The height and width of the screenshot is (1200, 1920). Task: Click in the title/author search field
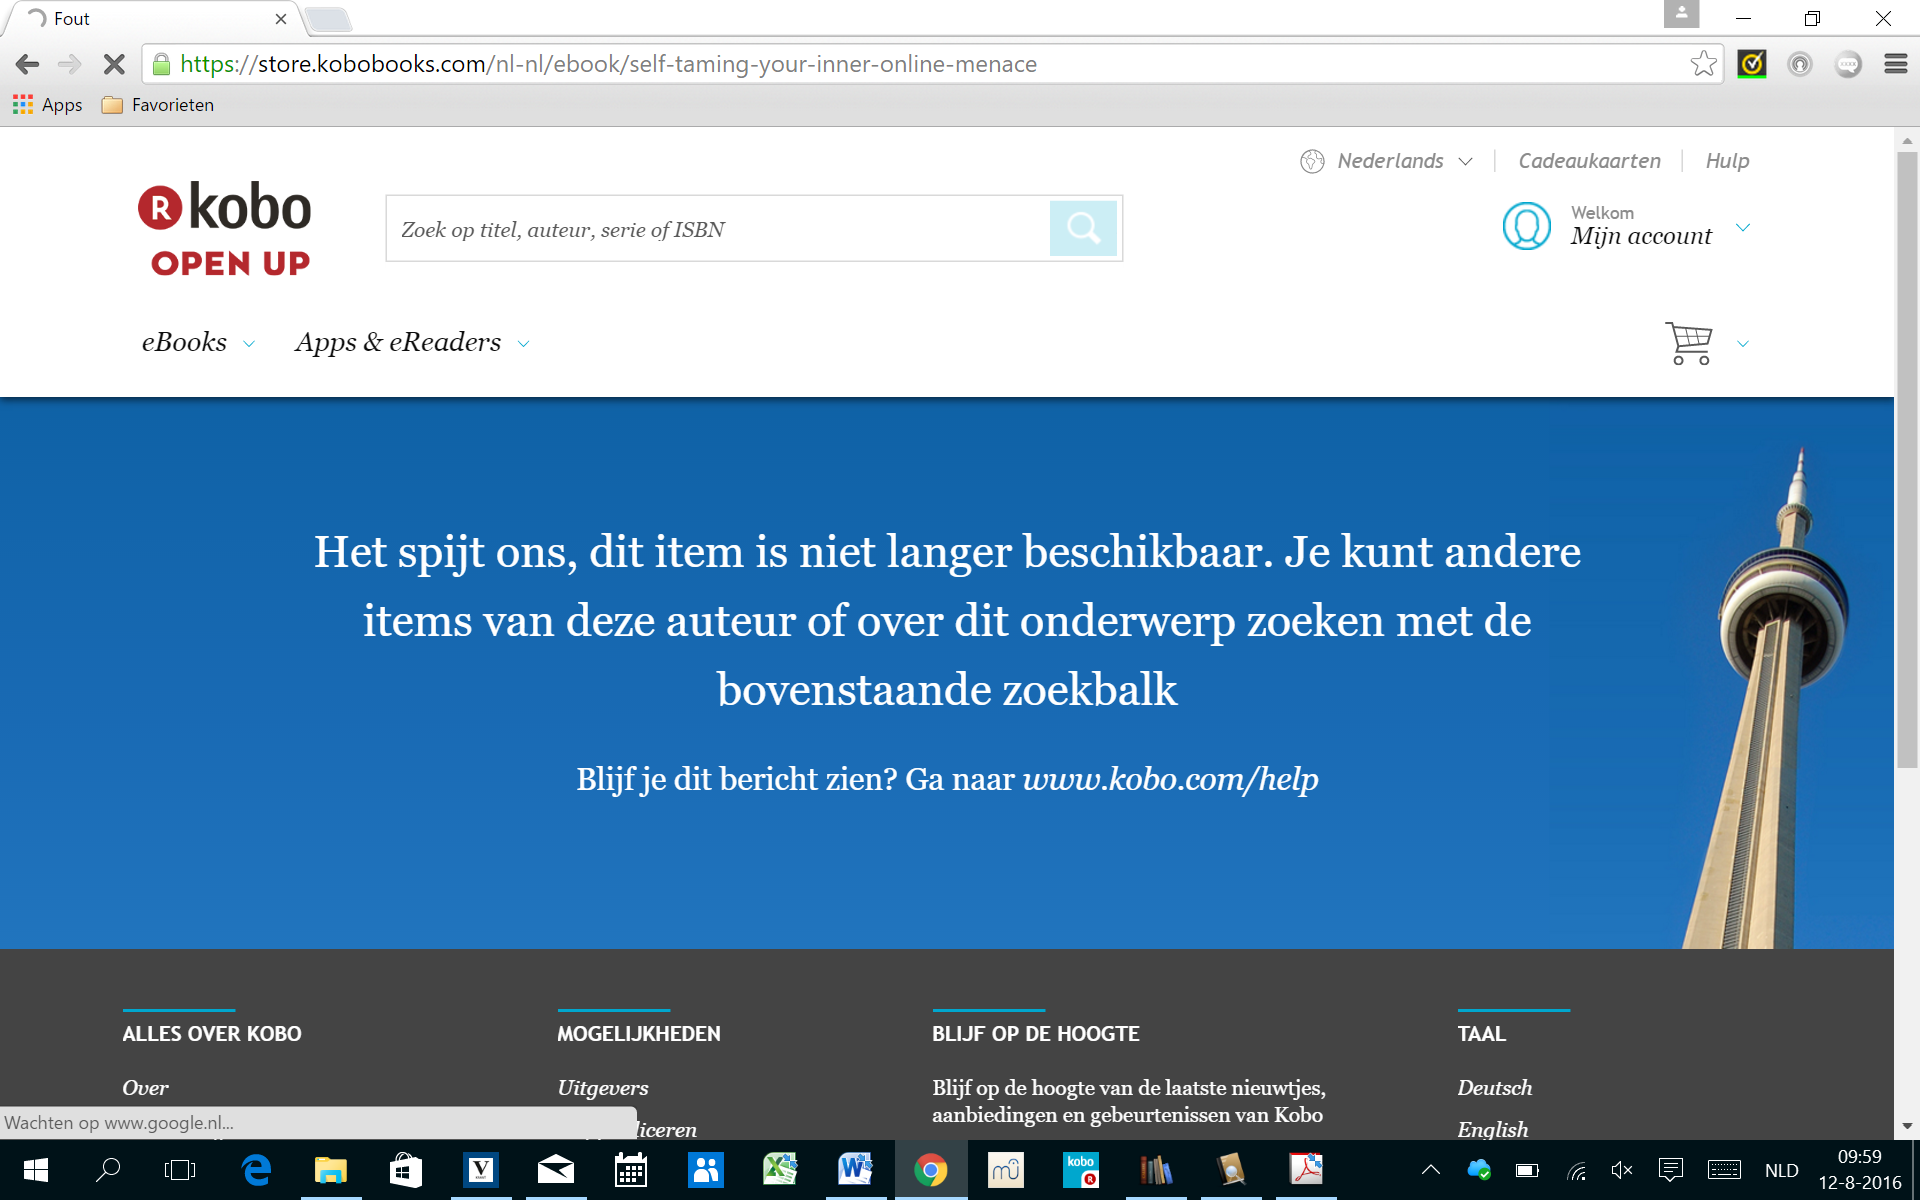tap(716, 229)
